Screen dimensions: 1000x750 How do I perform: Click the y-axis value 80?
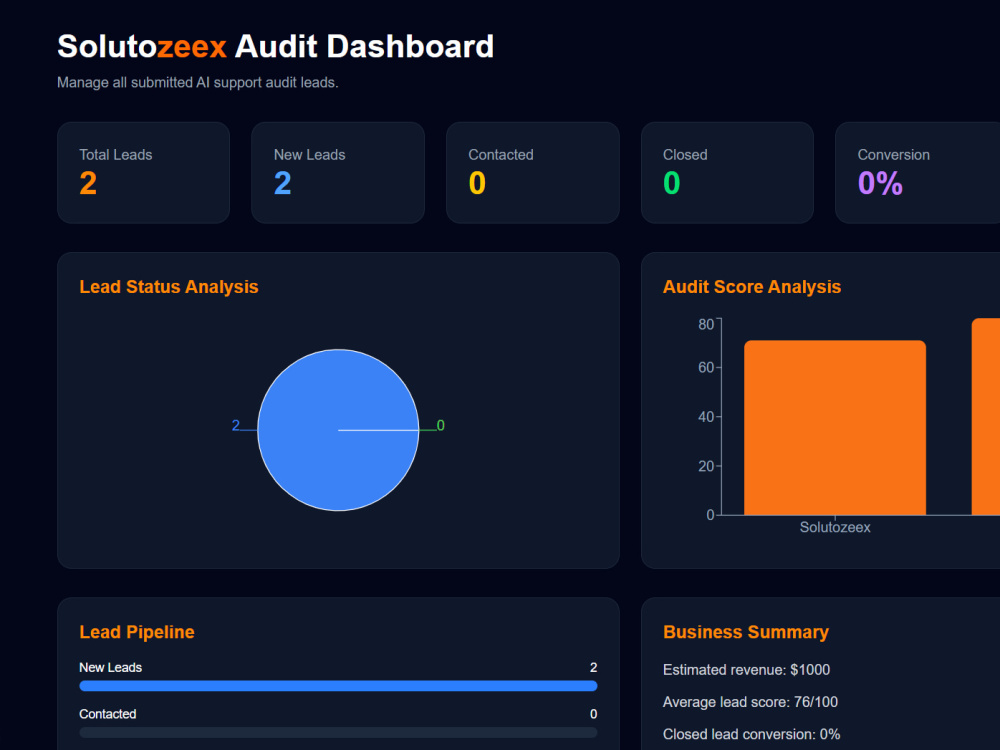tap(706, 325)
